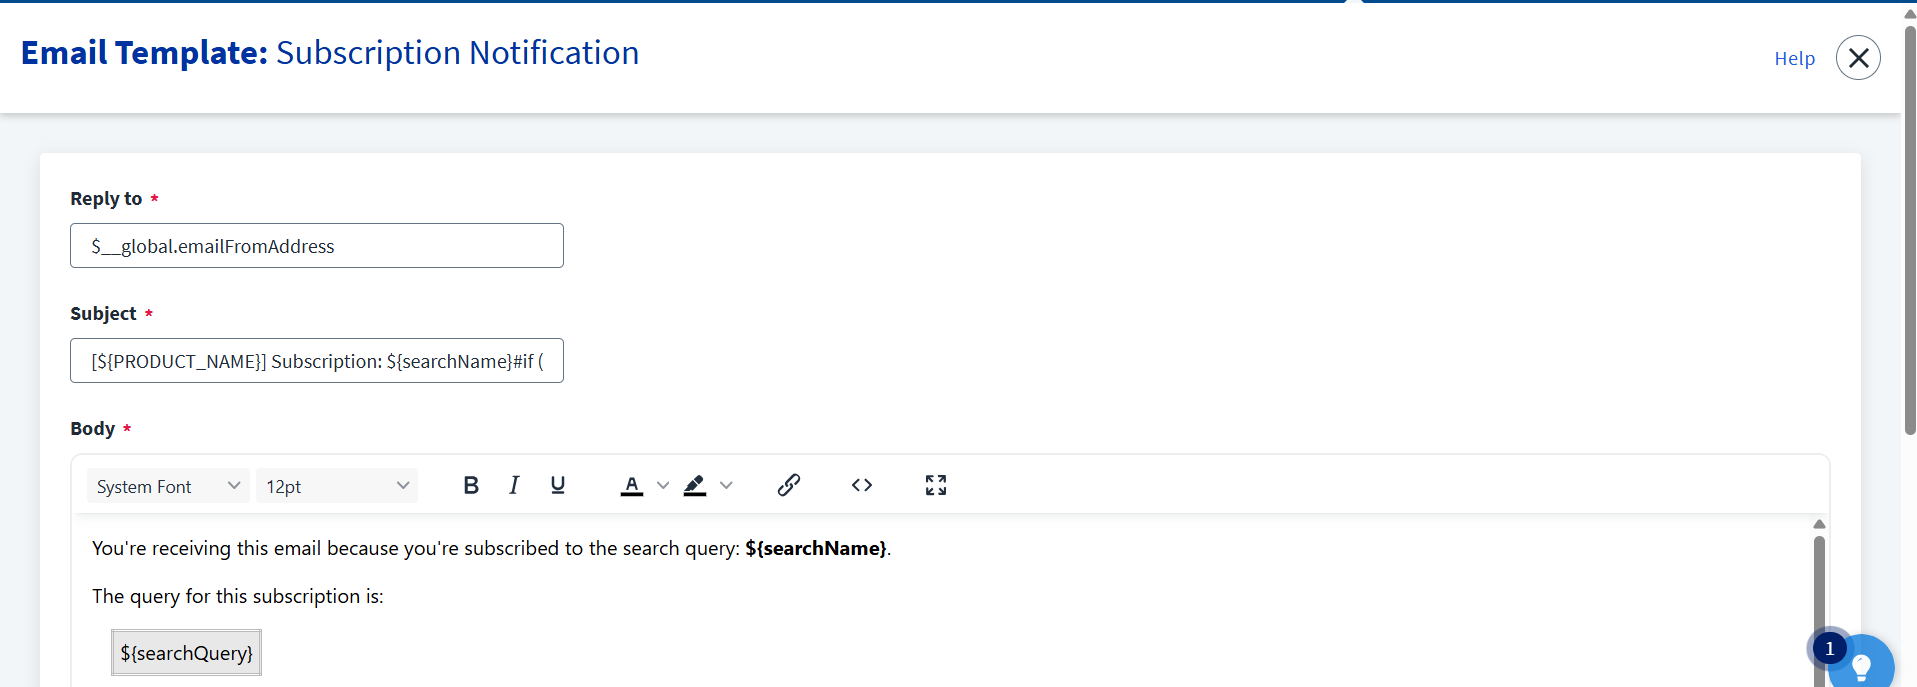Viewport: 1917px width, 687px height.
Task: Open the Help link
Action: 1794,59
